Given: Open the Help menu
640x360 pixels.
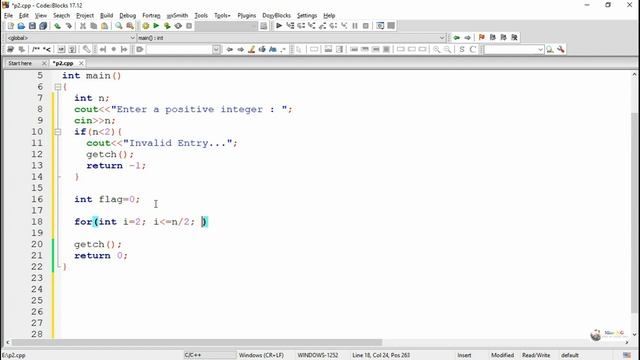Looking at the screenshot, I should coord(329,16).
